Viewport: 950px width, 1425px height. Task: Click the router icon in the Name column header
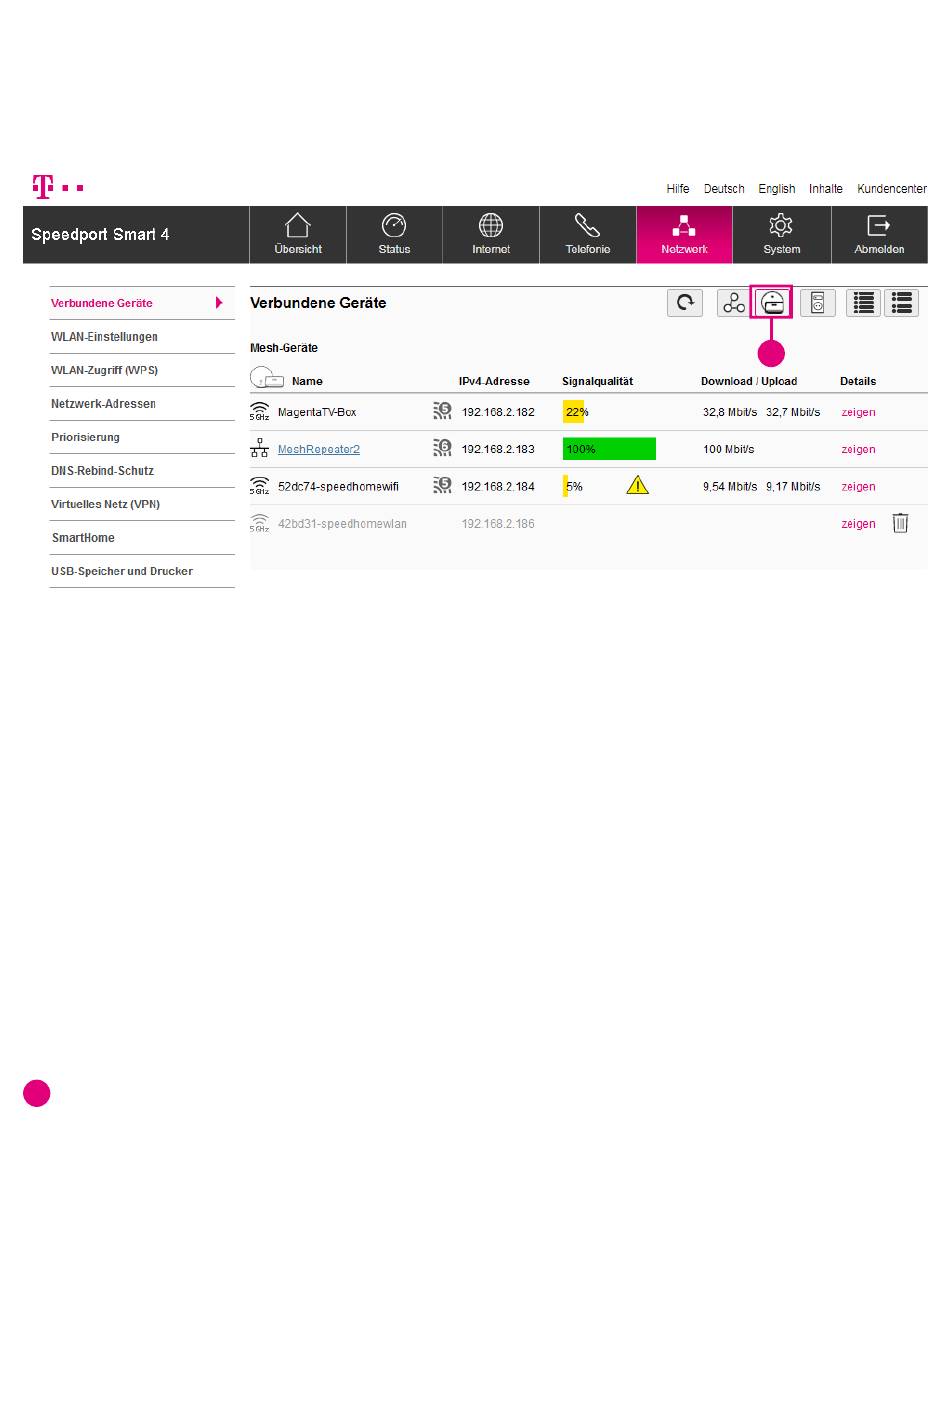point(267,379)
